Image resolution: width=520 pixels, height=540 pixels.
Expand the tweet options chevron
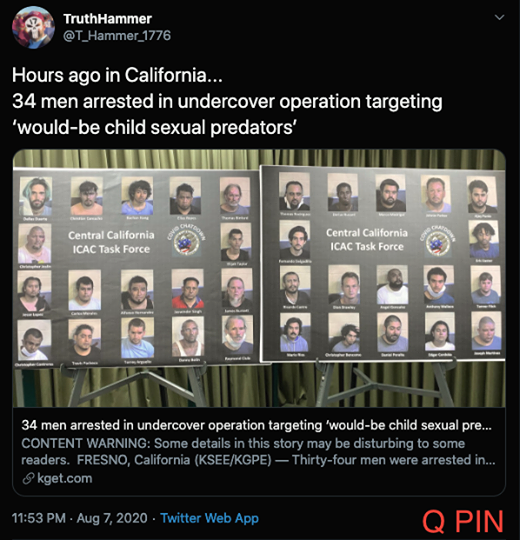(x=499, y=17)
